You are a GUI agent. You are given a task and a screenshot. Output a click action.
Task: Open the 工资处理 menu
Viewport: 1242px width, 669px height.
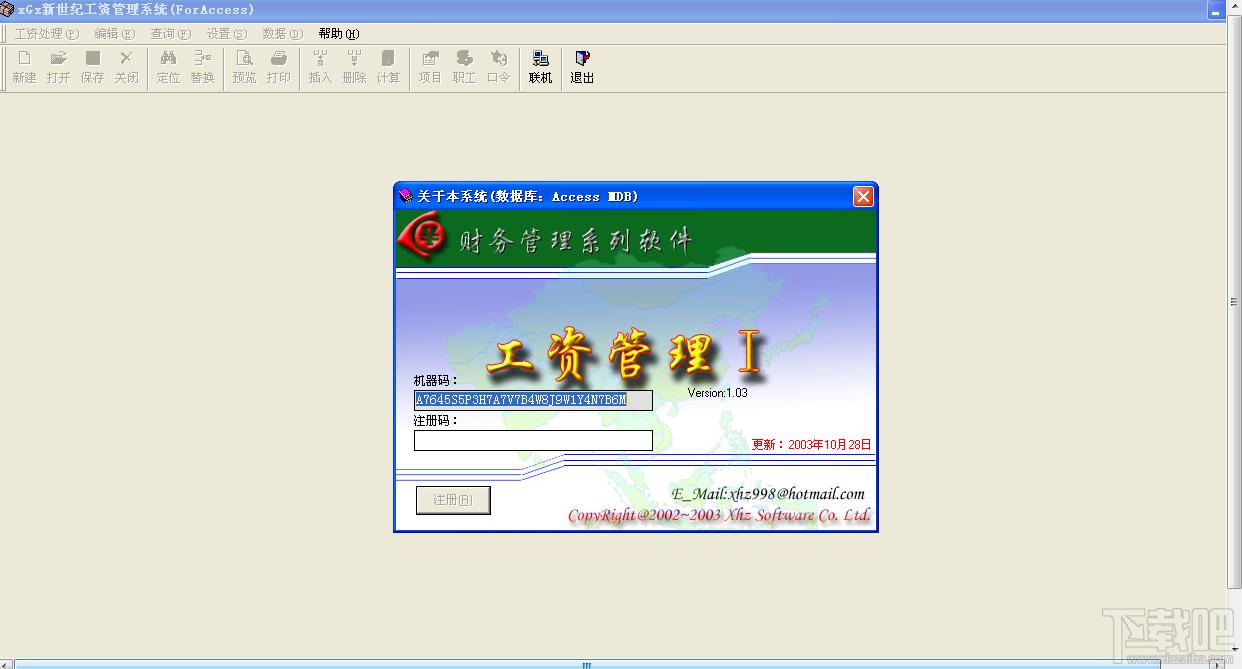46,34
